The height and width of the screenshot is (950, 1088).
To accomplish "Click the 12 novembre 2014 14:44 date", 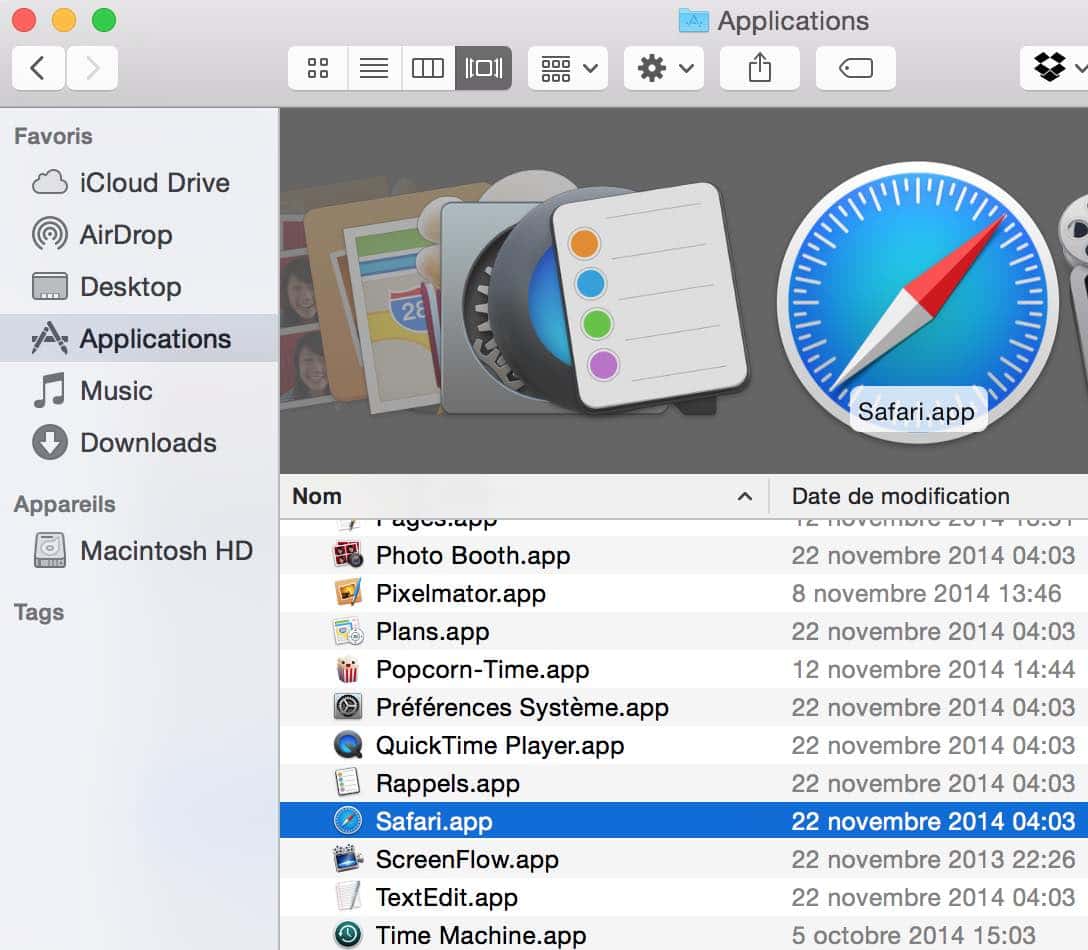I will click(933, 670).
